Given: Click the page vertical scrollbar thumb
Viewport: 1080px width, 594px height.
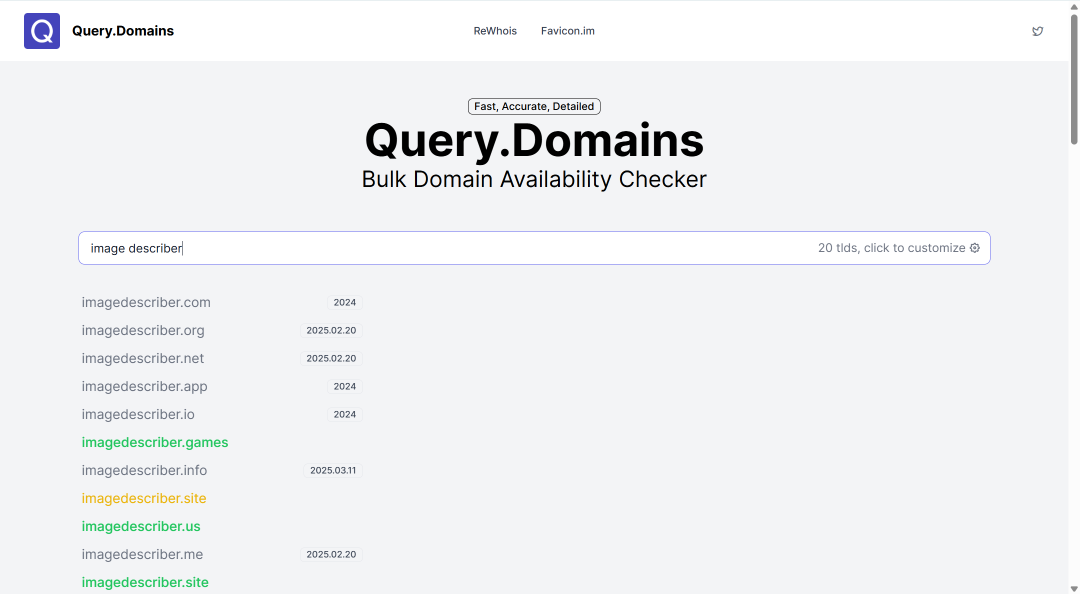Looking at the screenshot, I should (1074, 79).
